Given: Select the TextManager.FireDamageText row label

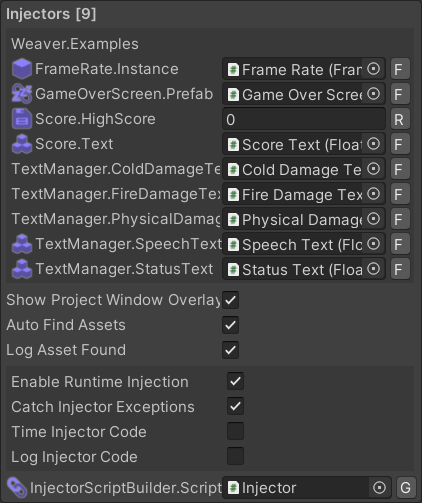Looking at the screenshot, I should coord(116,194).
